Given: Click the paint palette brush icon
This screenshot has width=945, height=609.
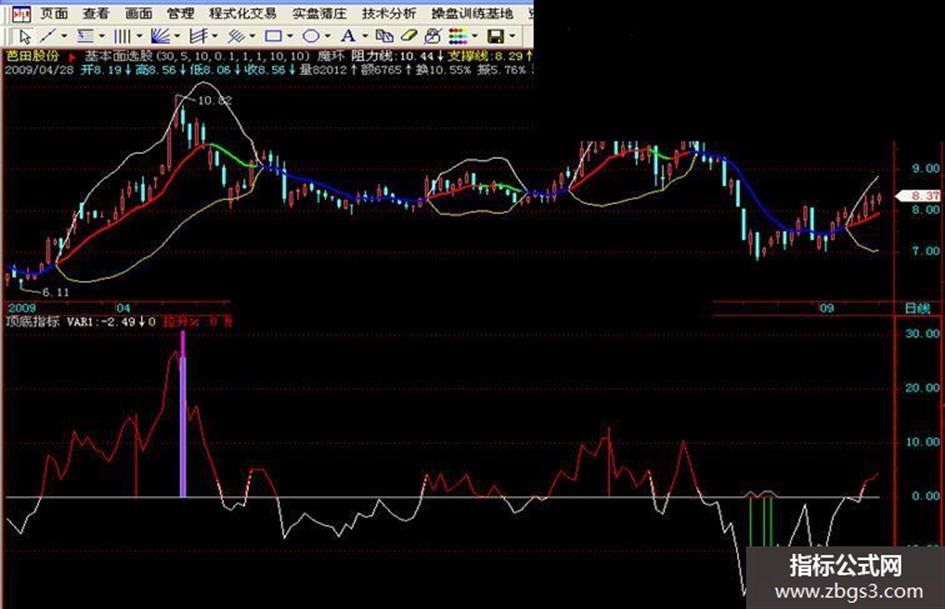Looking at the screenshot, I should (x=433, y=37).
